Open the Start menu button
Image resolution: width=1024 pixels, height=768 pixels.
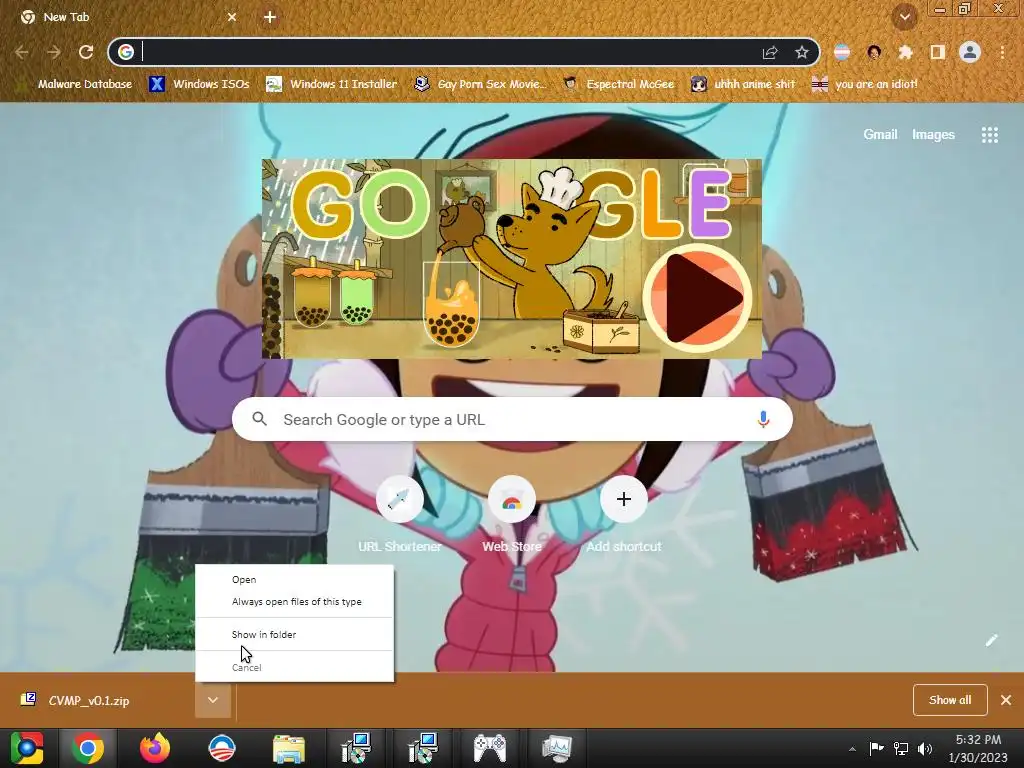pyautogui.click(x=27, y=748)
